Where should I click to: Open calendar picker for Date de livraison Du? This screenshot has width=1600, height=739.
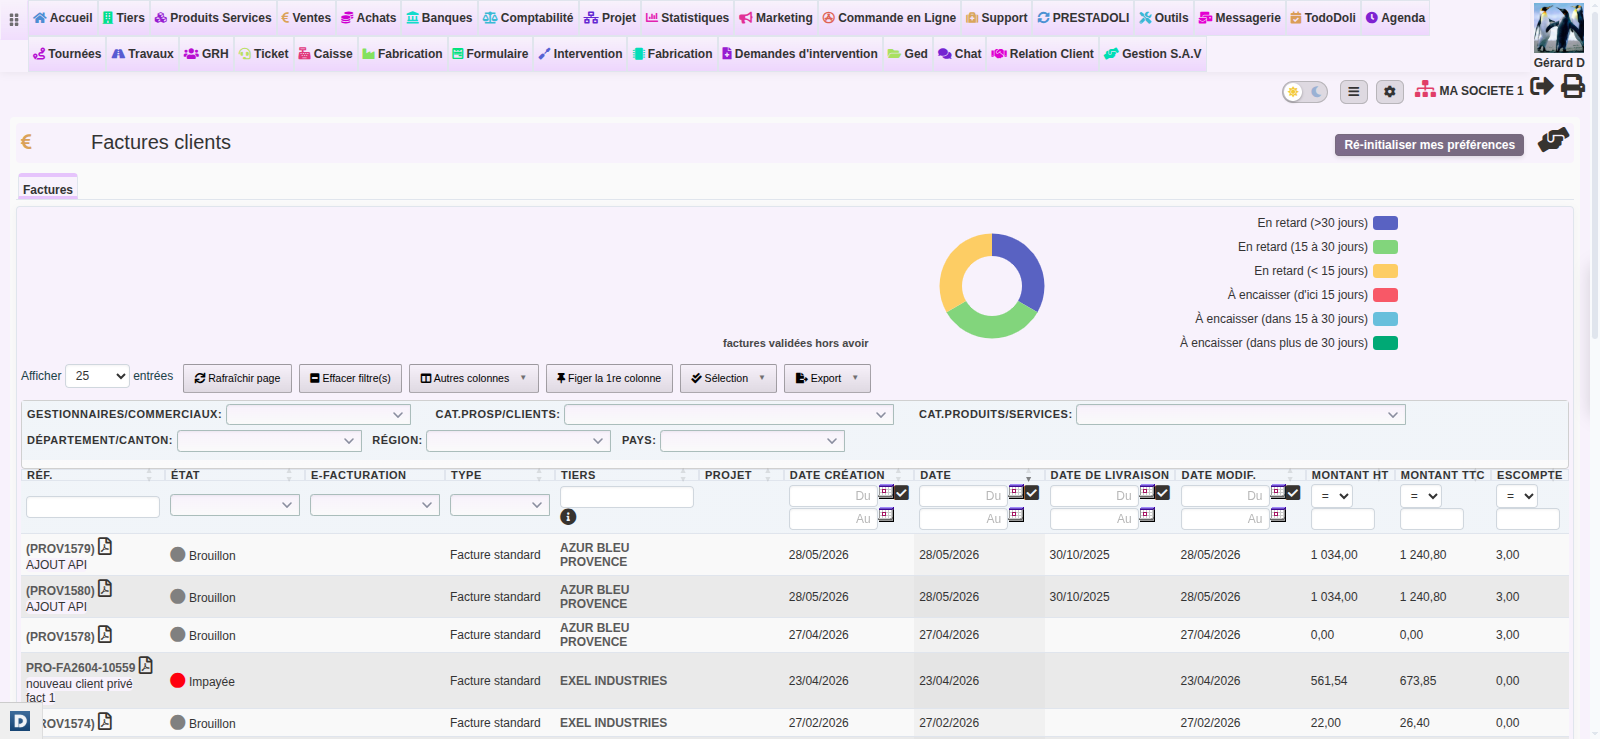[x=1147, y=491]
